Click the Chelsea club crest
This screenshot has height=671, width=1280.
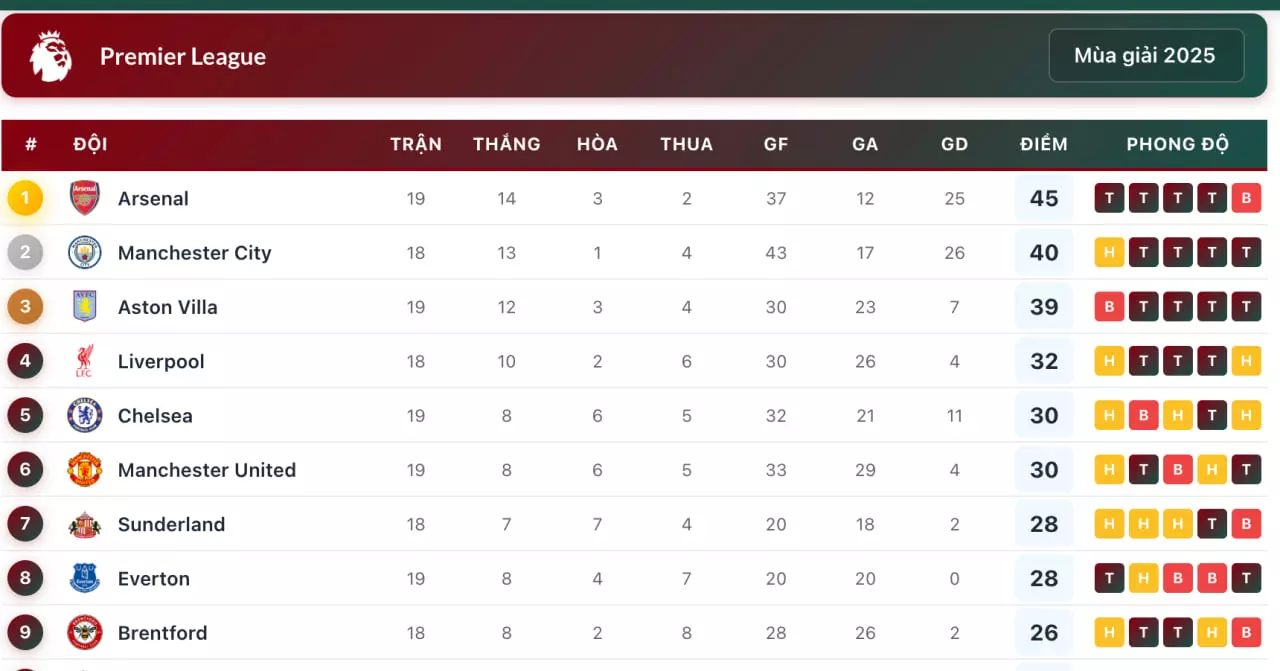click(85, 415)
